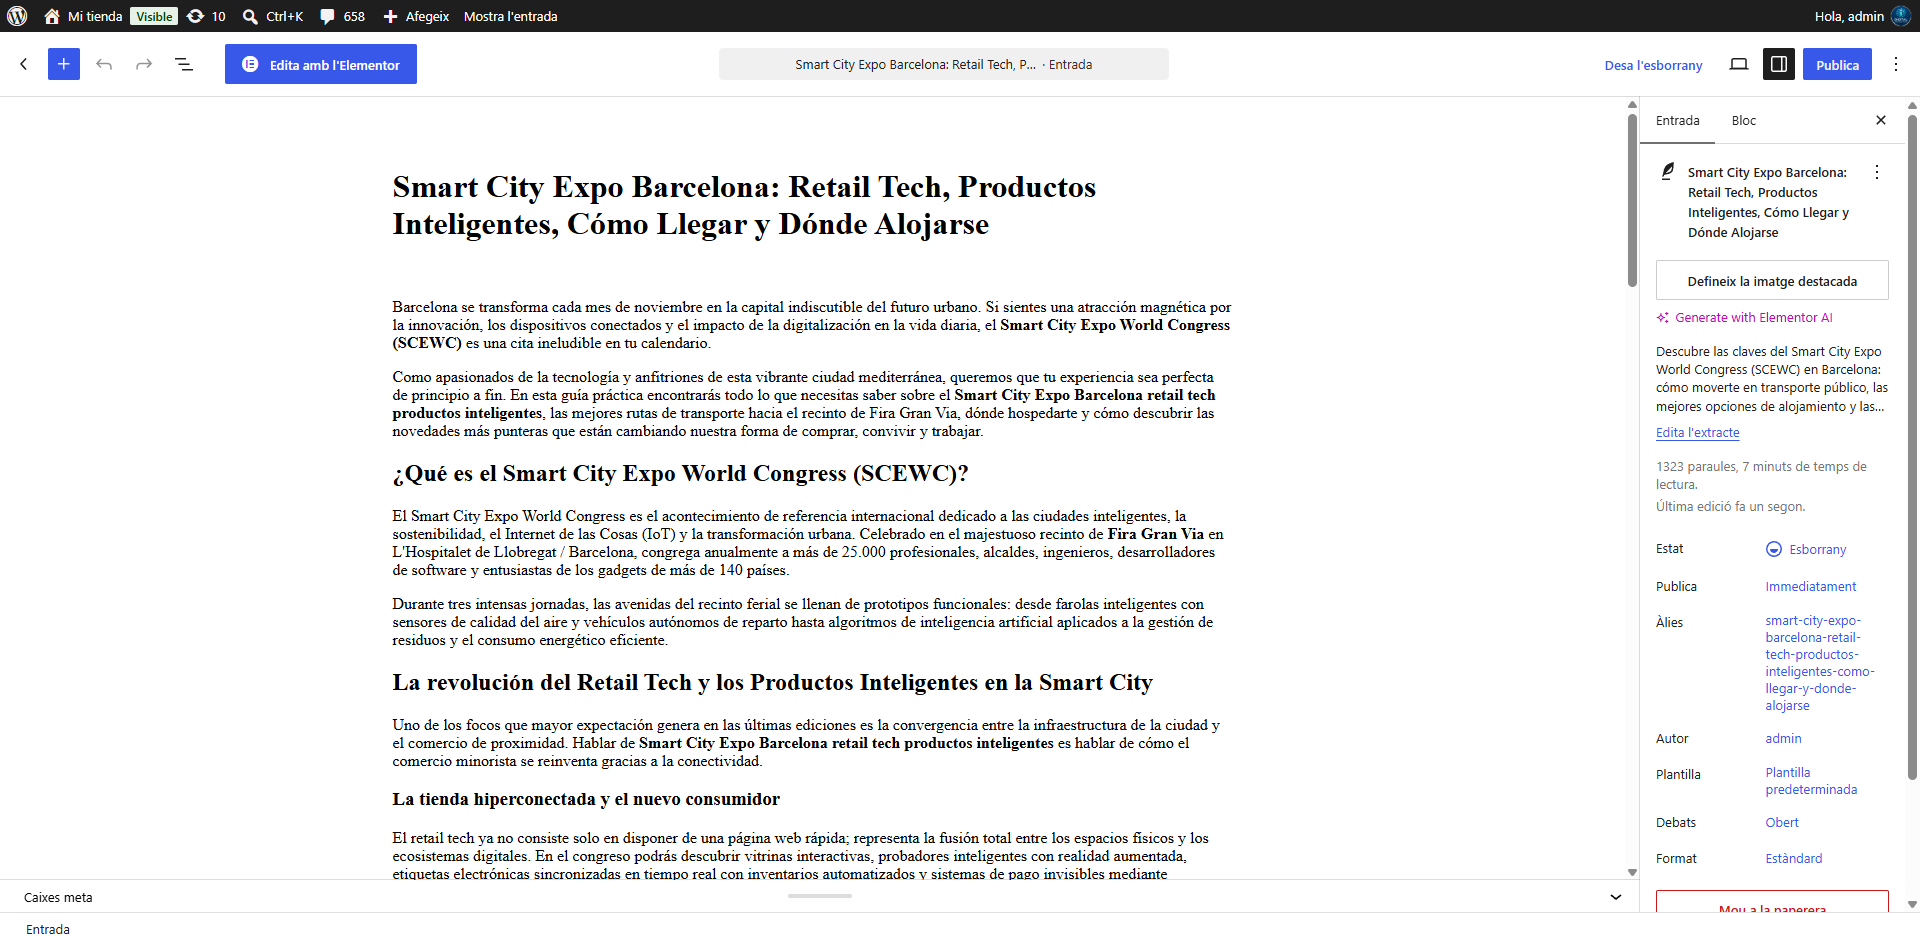Open the editor options three-dot menu

[x=1896, y=64]
